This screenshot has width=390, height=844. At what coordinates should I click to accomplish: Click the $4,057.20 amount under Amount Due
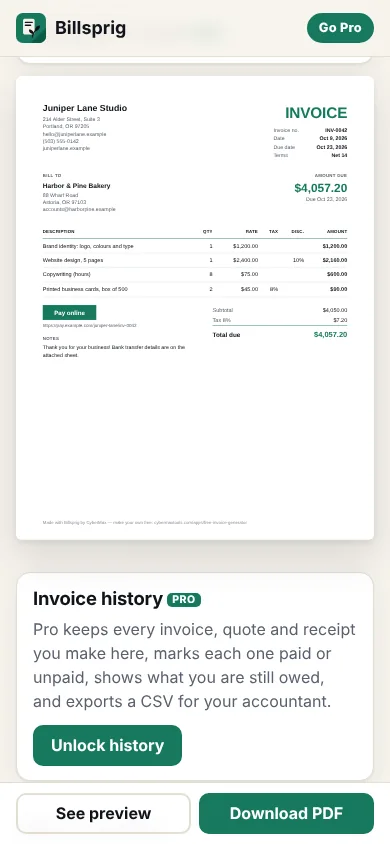(321, 188)
